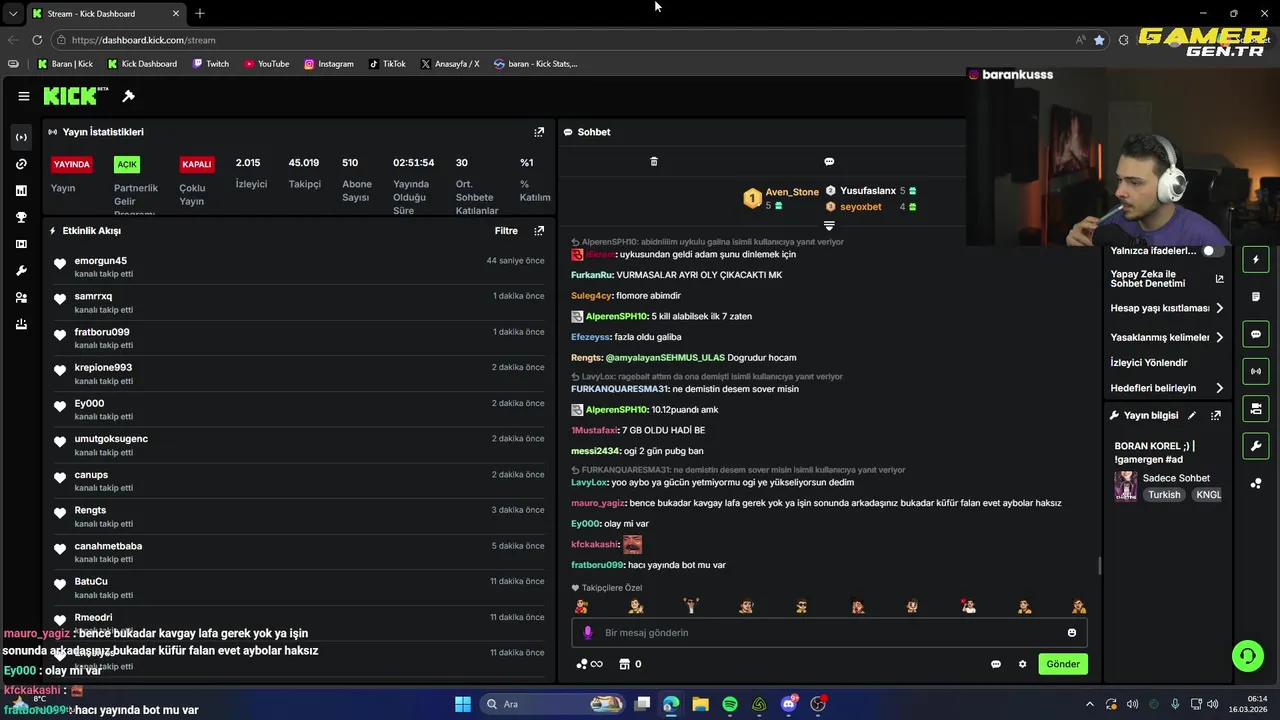Screen dimensions: 1280x720
Task: Select the chat bubble icon next to the gear
Action: pos(996,664)
